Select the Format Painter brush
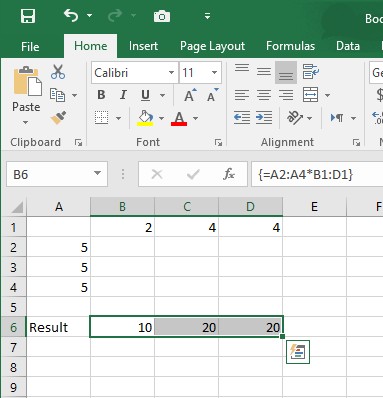 click(58, 118)
